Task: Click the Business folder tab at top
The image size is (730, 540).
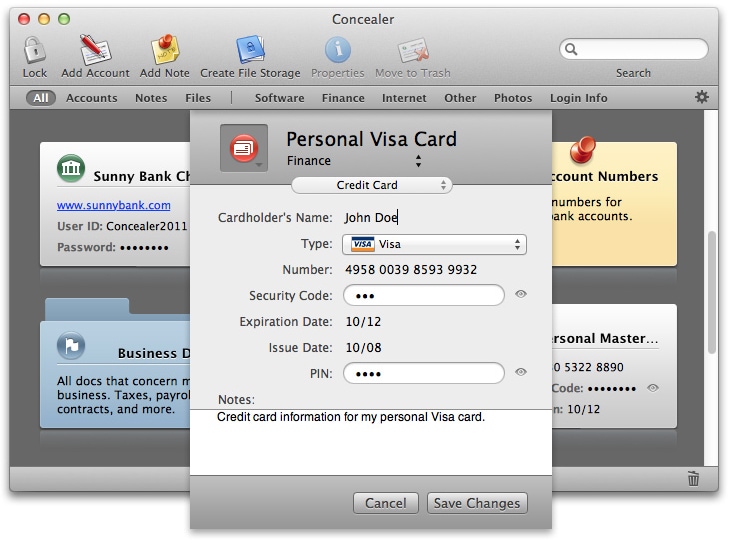Action: point(87,310)
